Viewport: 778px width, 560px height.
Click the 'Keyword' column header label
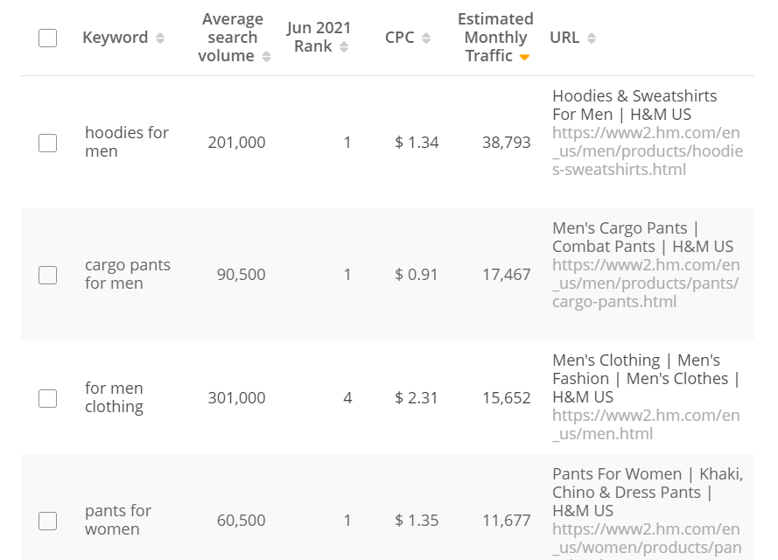coord(115,38)
